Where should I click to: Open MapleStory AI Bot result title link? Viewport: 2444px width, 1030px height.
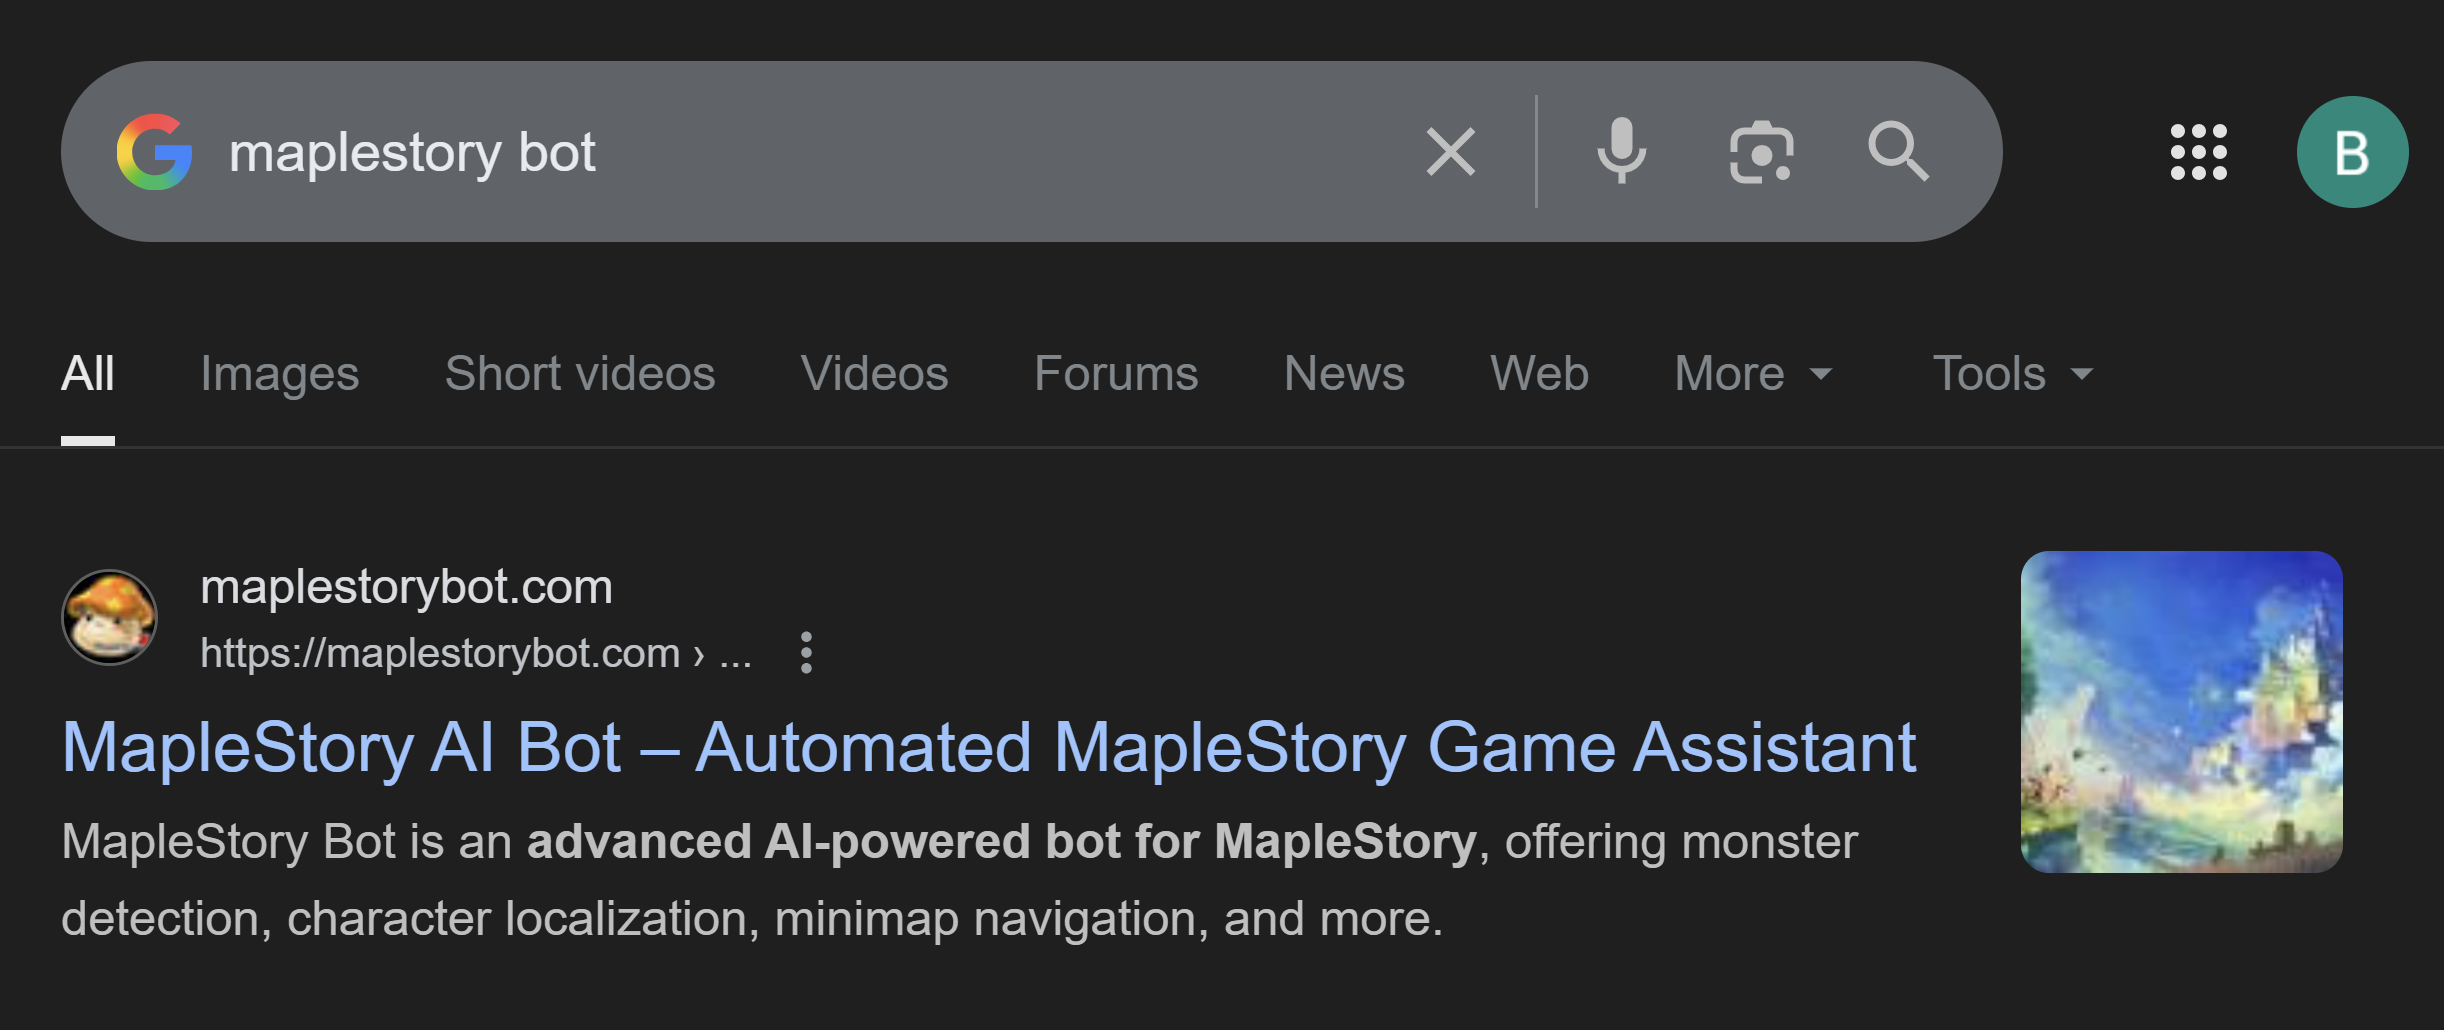(988, 748)
